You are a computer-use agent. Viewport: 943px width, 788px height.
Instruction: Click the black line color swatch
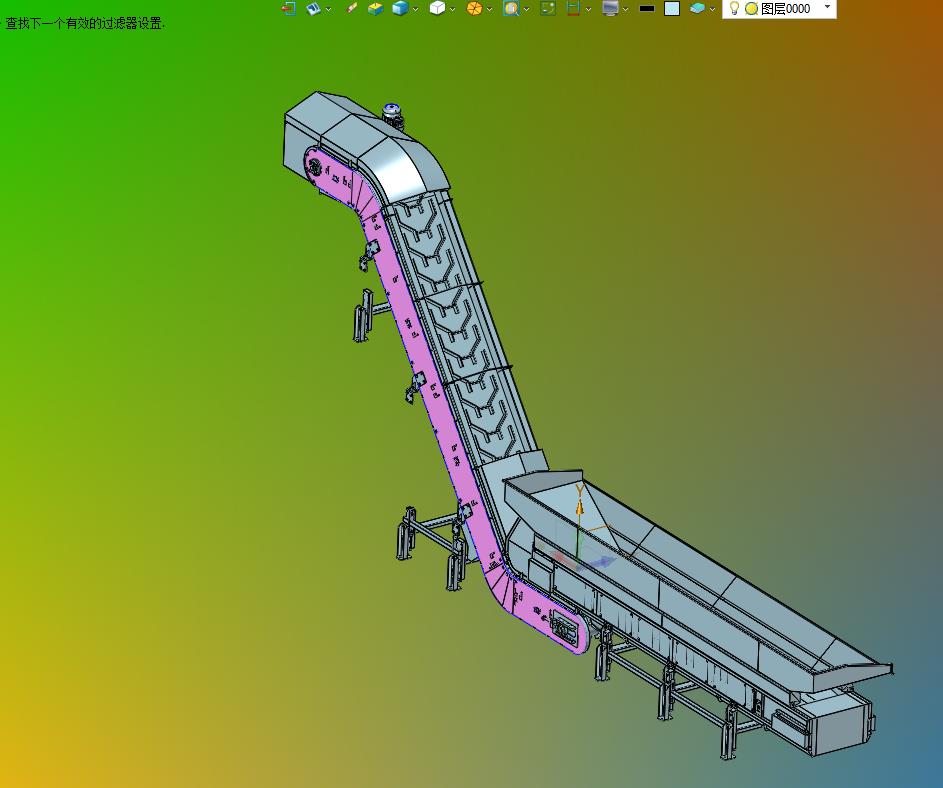coord(647,8)
